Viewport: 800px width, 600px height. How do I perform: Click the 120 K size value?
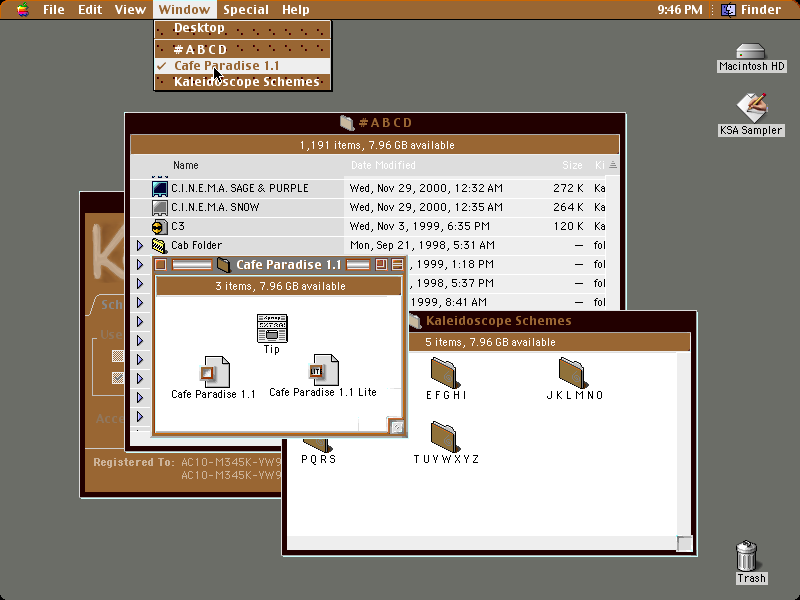(x=568, y=227)
